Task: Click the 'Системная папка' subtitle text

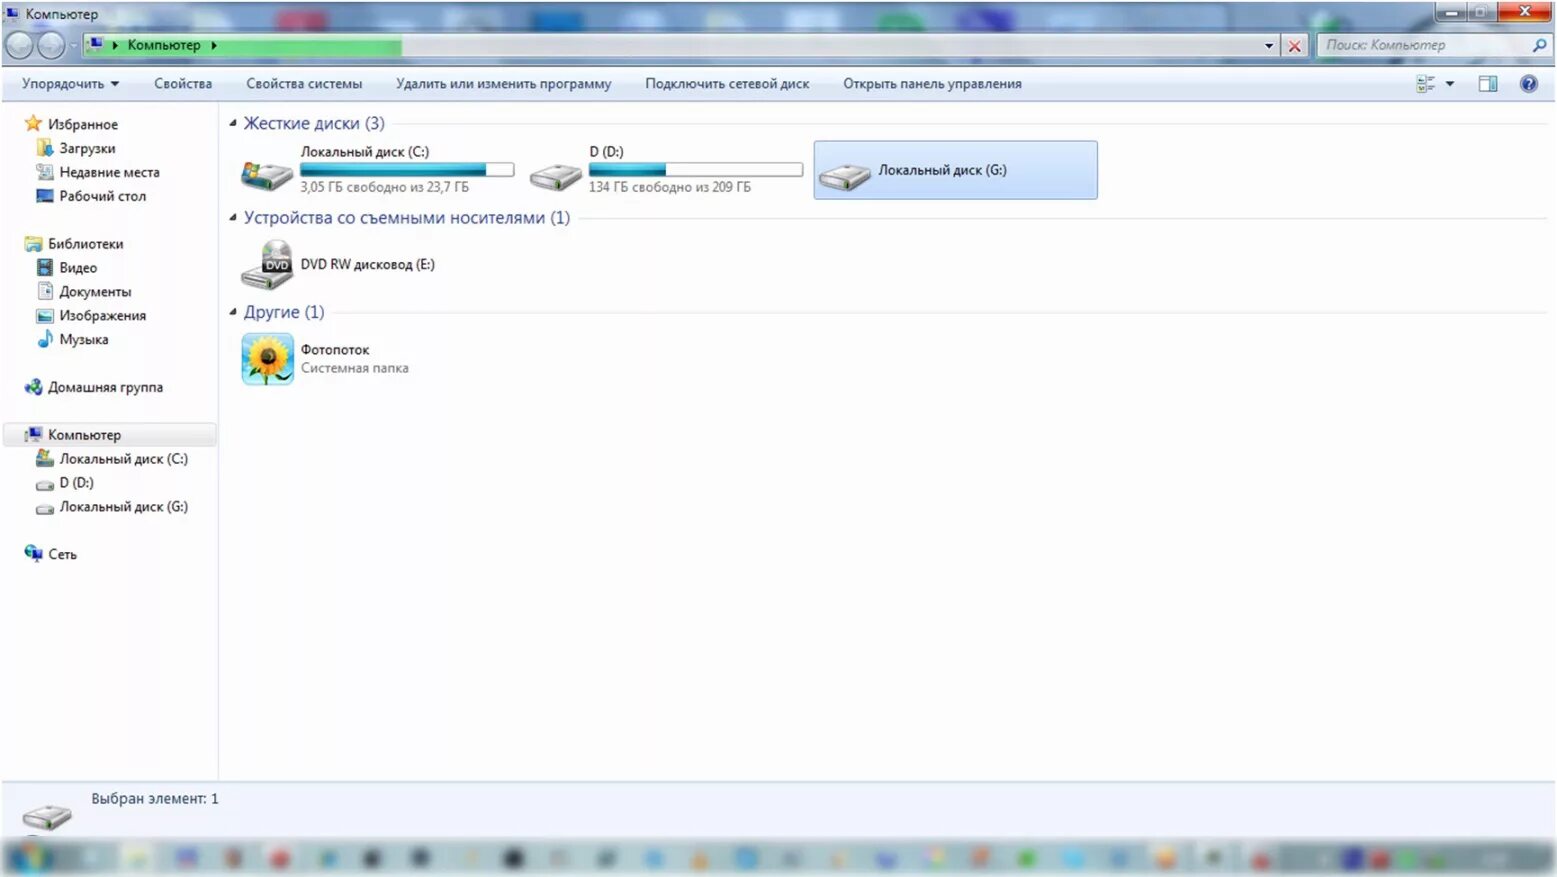Action: click(354, 368)
